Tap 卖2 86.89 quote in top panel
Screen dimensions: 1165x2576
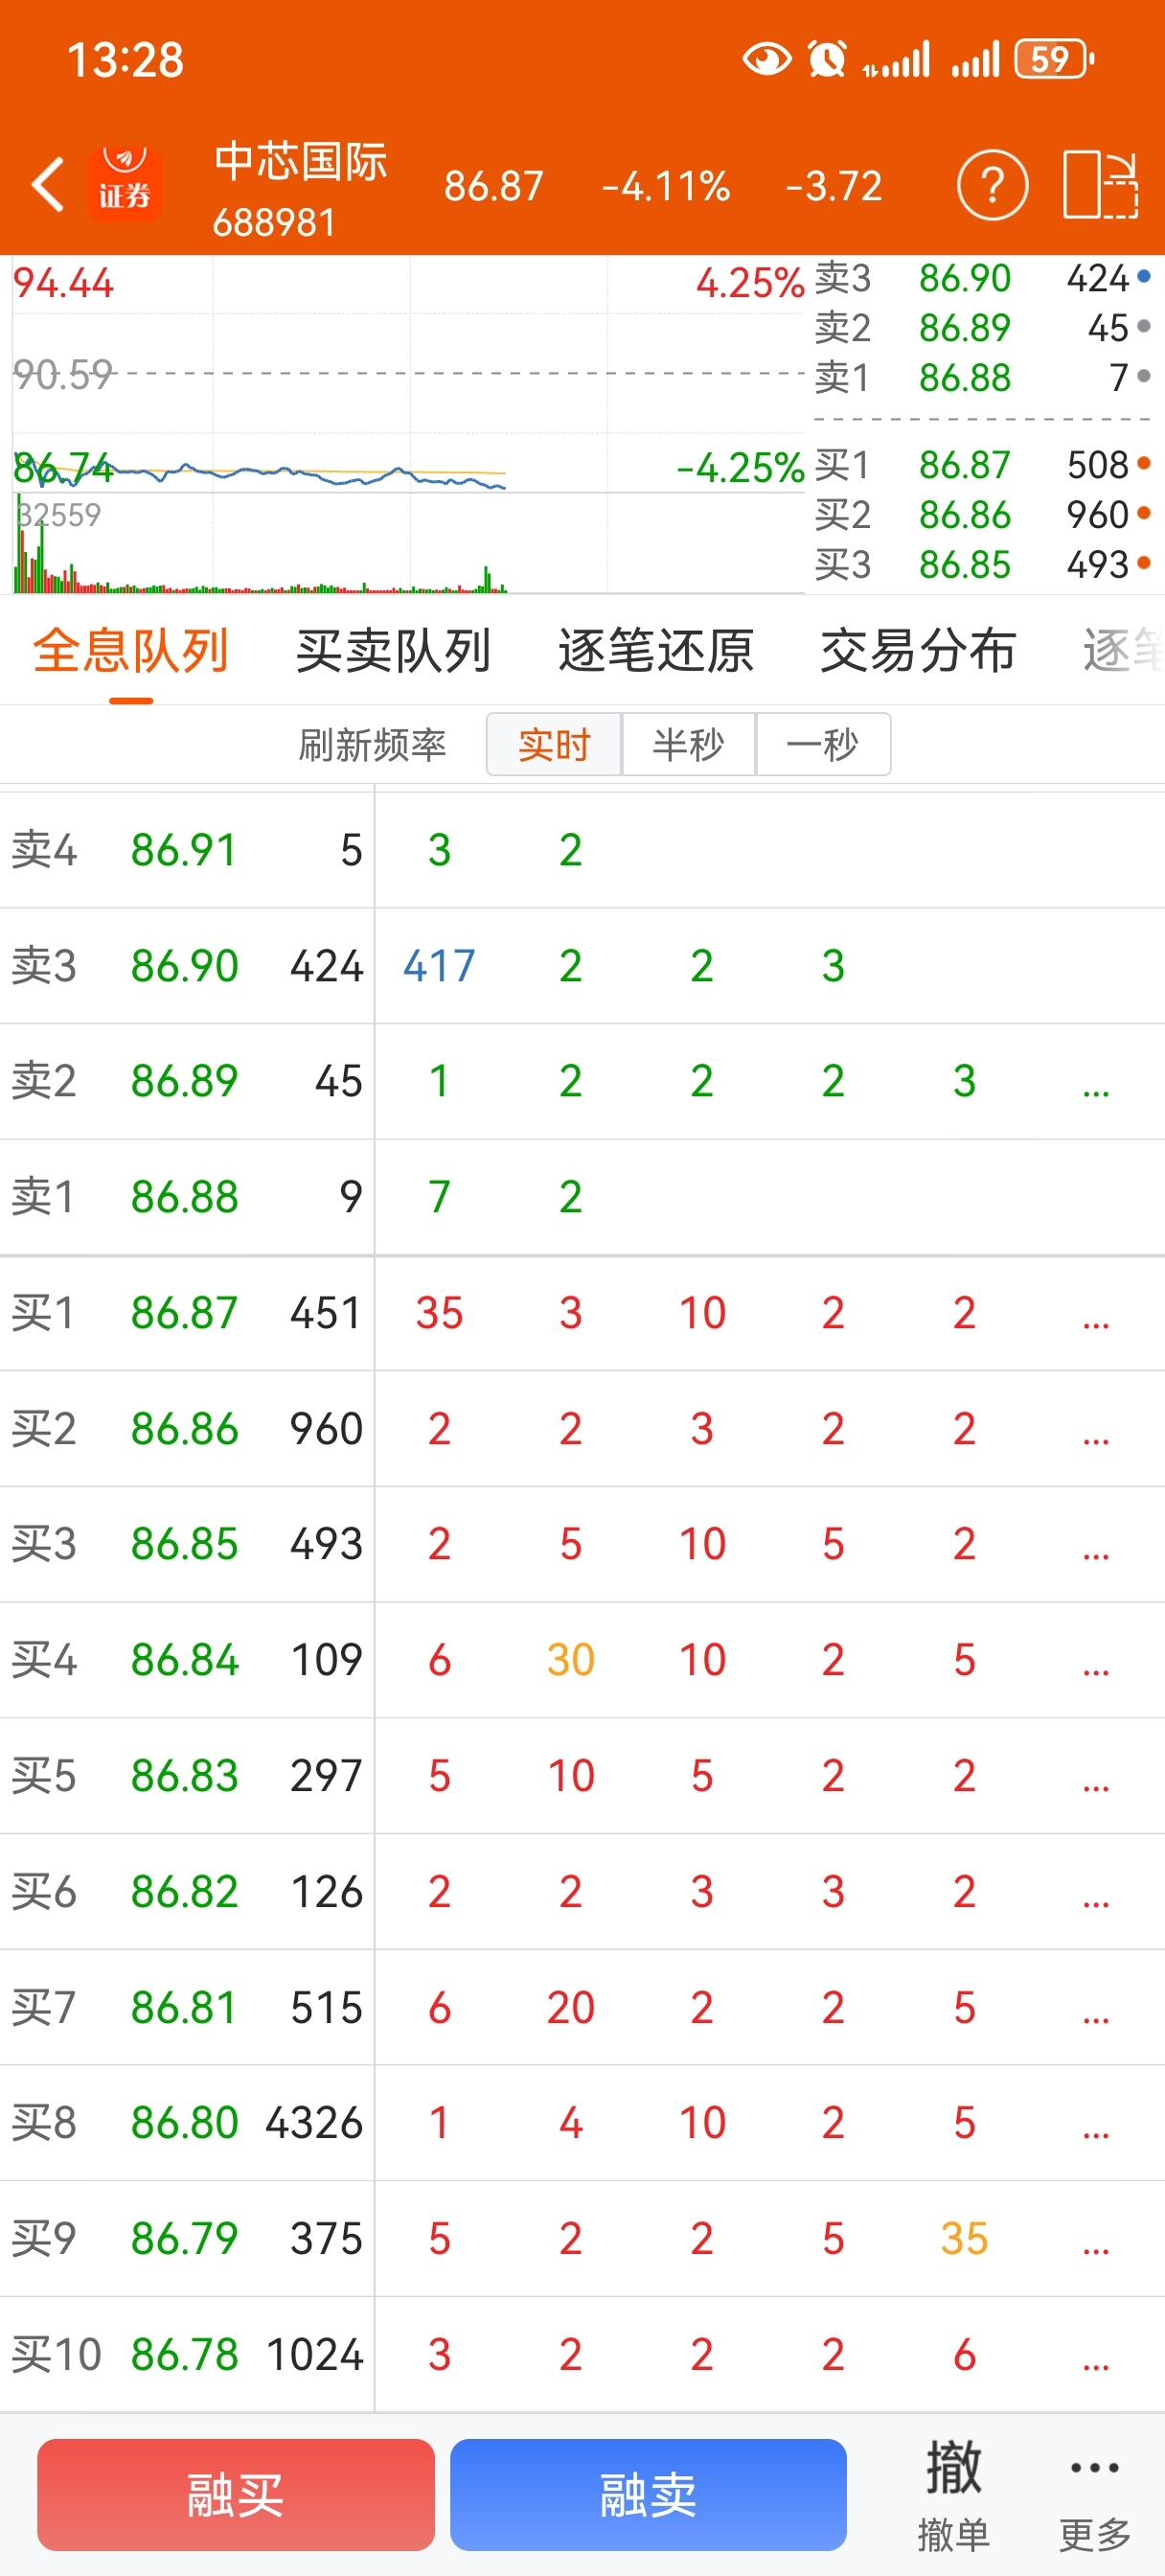[982, 327]
